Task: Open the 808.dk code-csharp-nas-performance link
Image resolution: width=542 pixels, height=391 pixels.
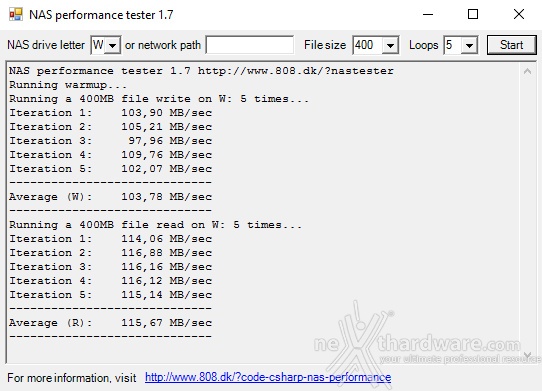Action: 268,377
